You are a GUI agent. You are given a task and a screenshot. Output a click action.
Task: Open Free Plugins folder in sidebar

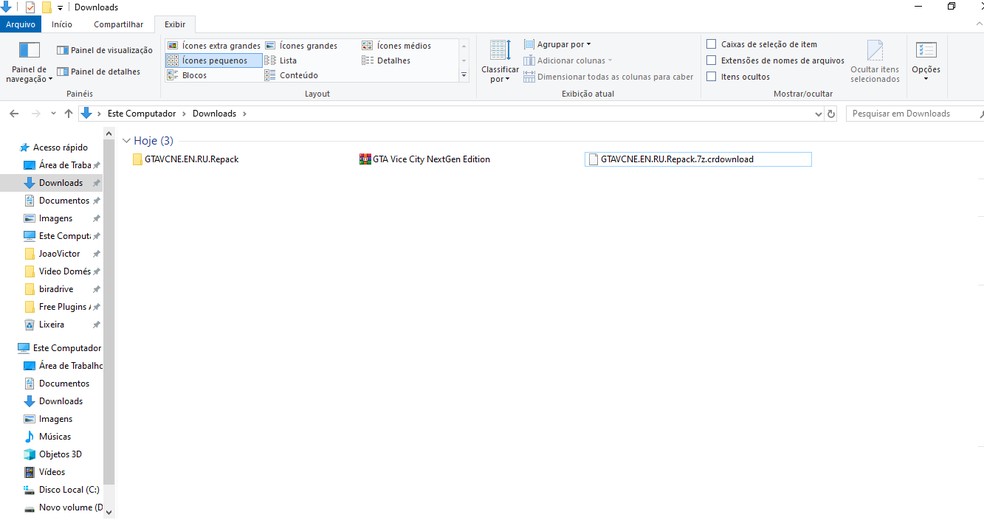tap(64, 307)
